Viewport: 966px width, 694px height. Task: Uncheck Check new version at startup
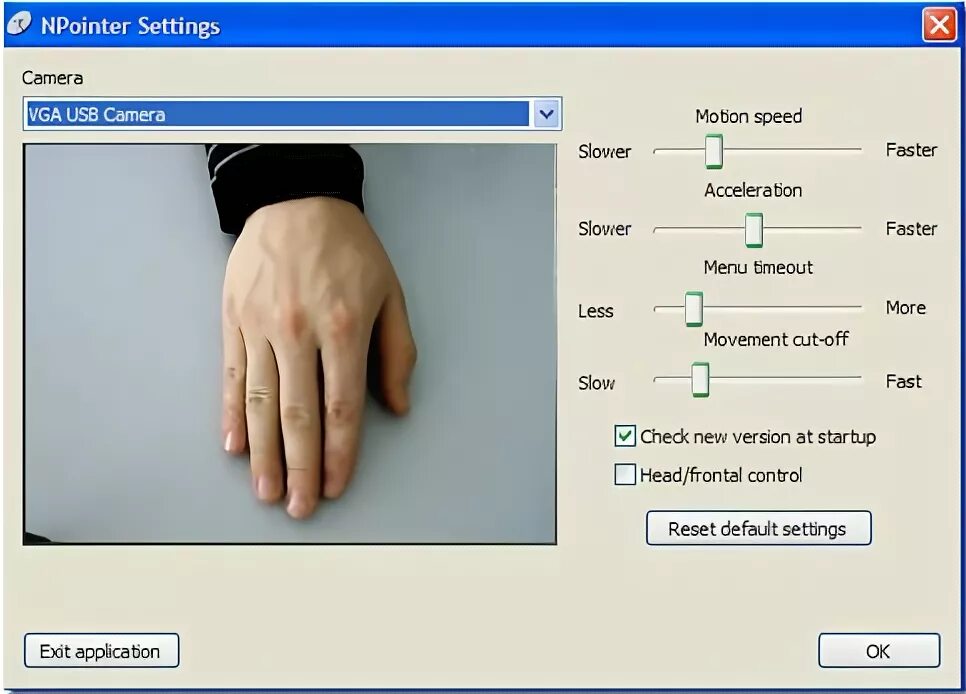click(625, 436)
